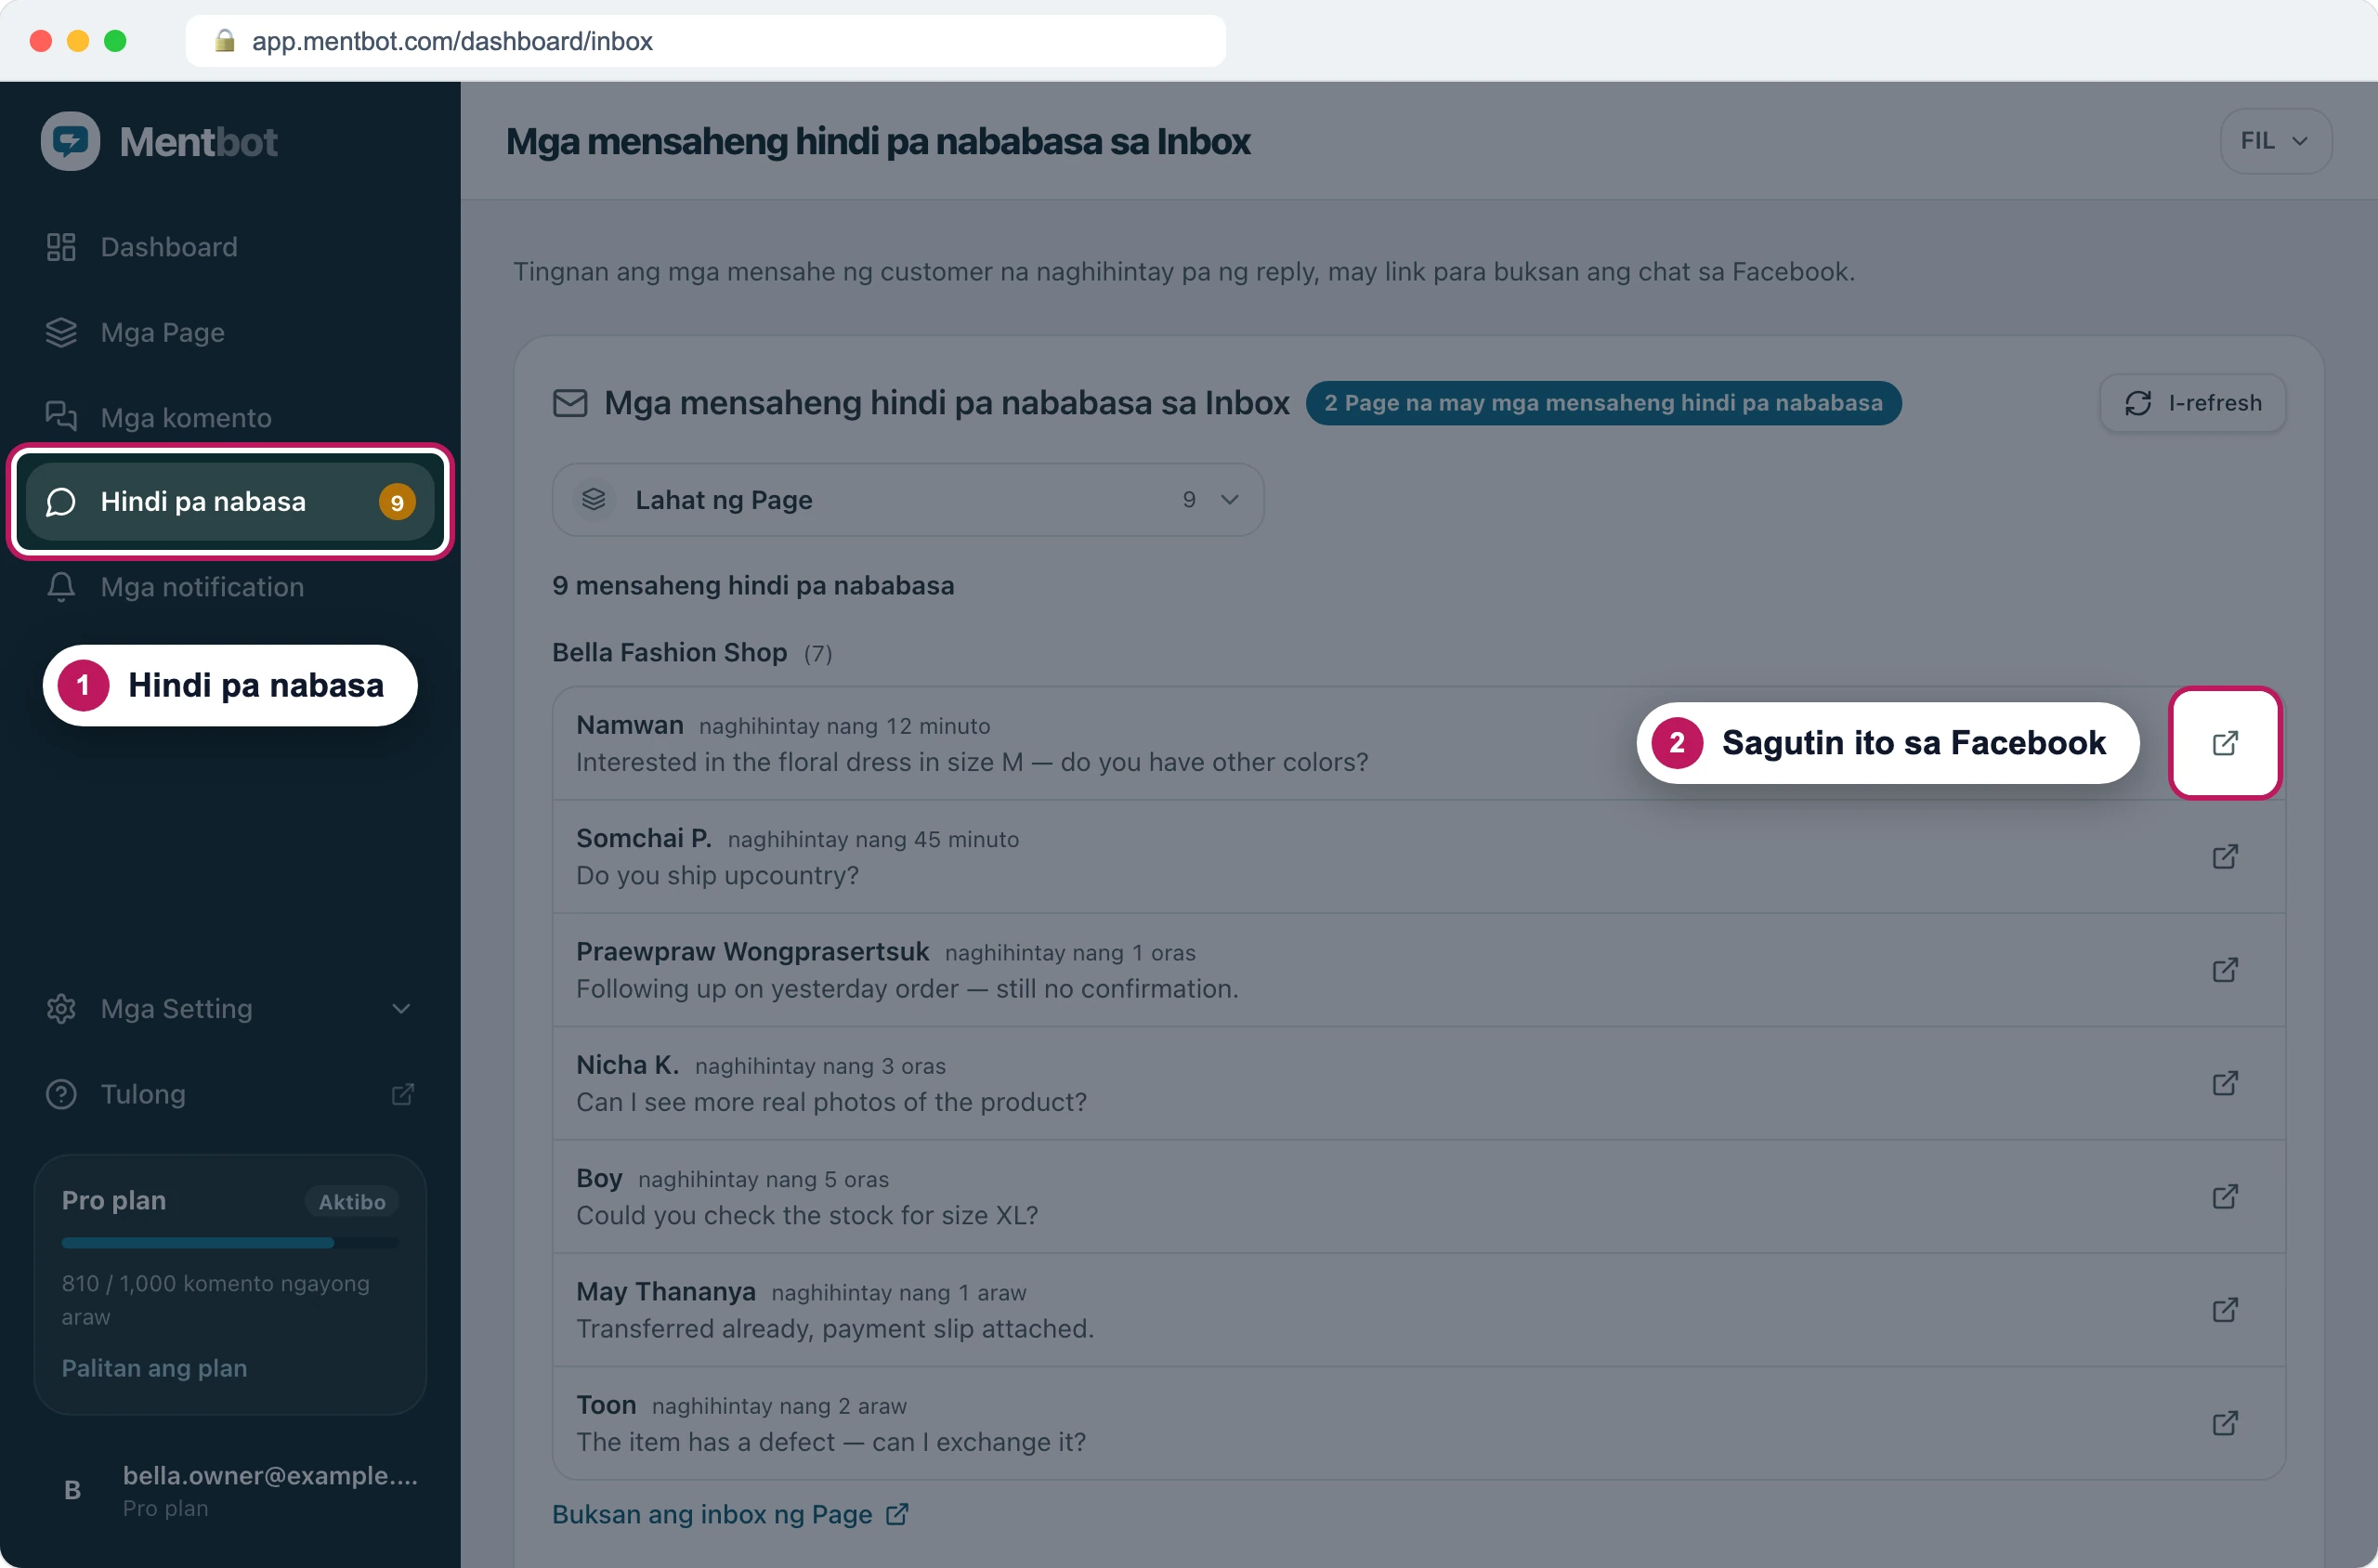
Task: Click the Tulong external-link icon
Action: [x=402, y=1094]
